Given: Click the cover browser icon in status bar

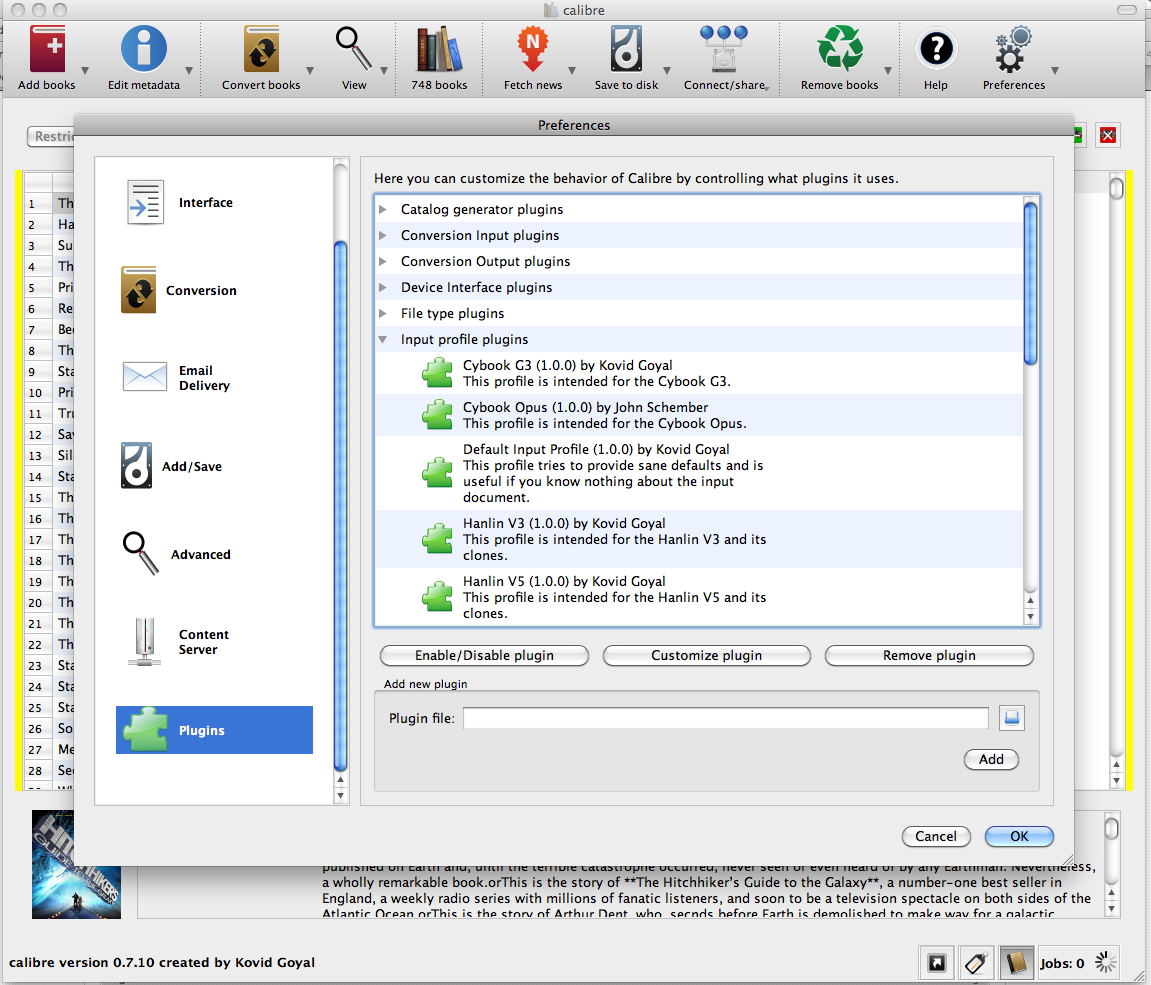Looking at the screenshot, I should coord(937,963).
